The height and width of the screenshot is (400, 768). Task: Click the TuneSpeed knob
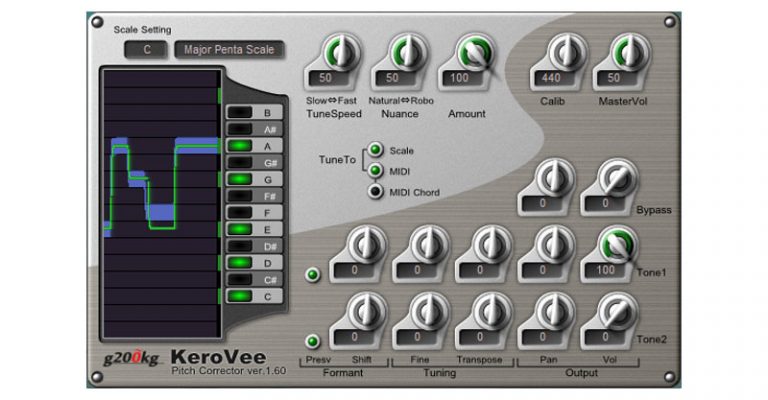click(341, 52)
